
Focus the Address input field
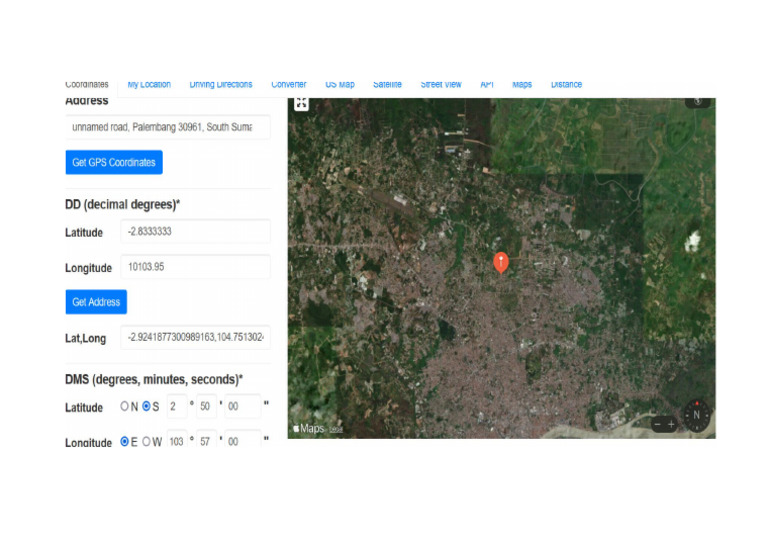[x=168, y=127]
